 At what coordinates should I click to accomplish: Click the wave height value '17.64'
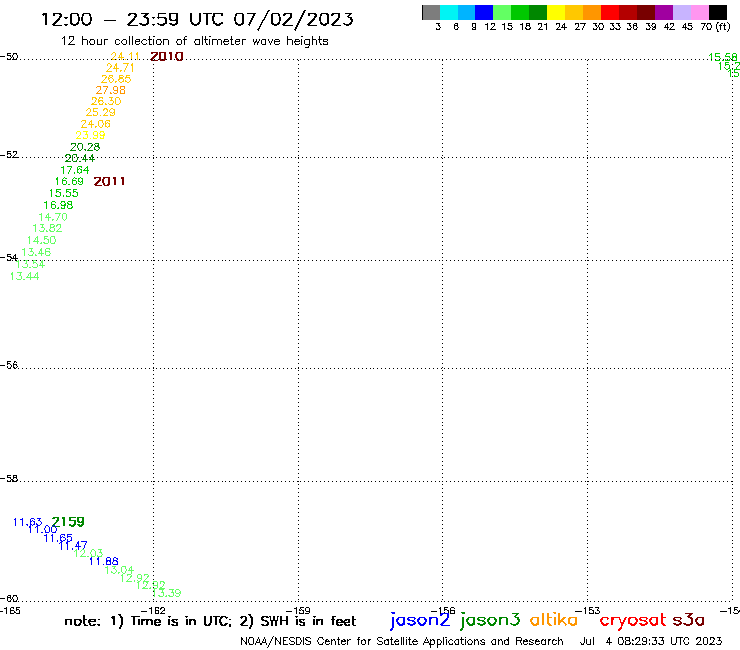coord(75,170)
